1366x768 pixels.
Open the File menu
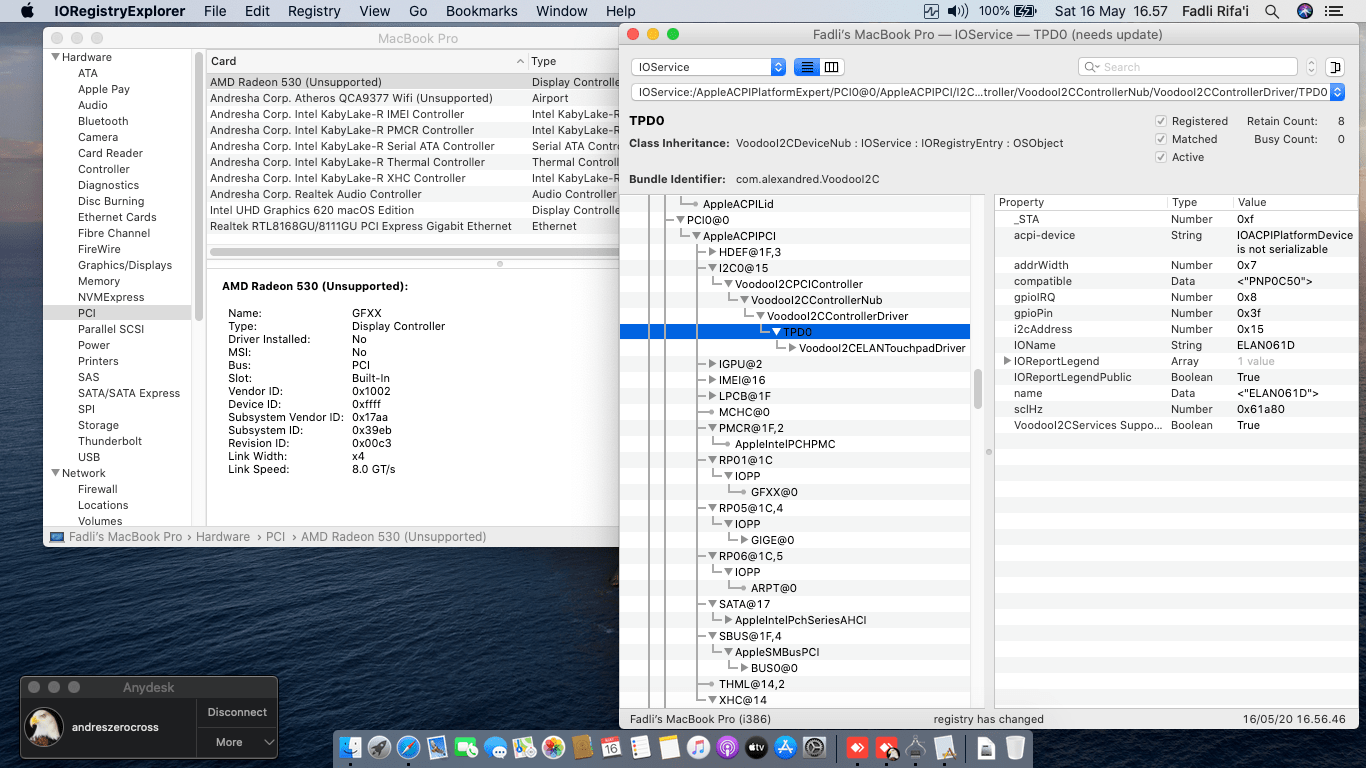tap(215, 11)
